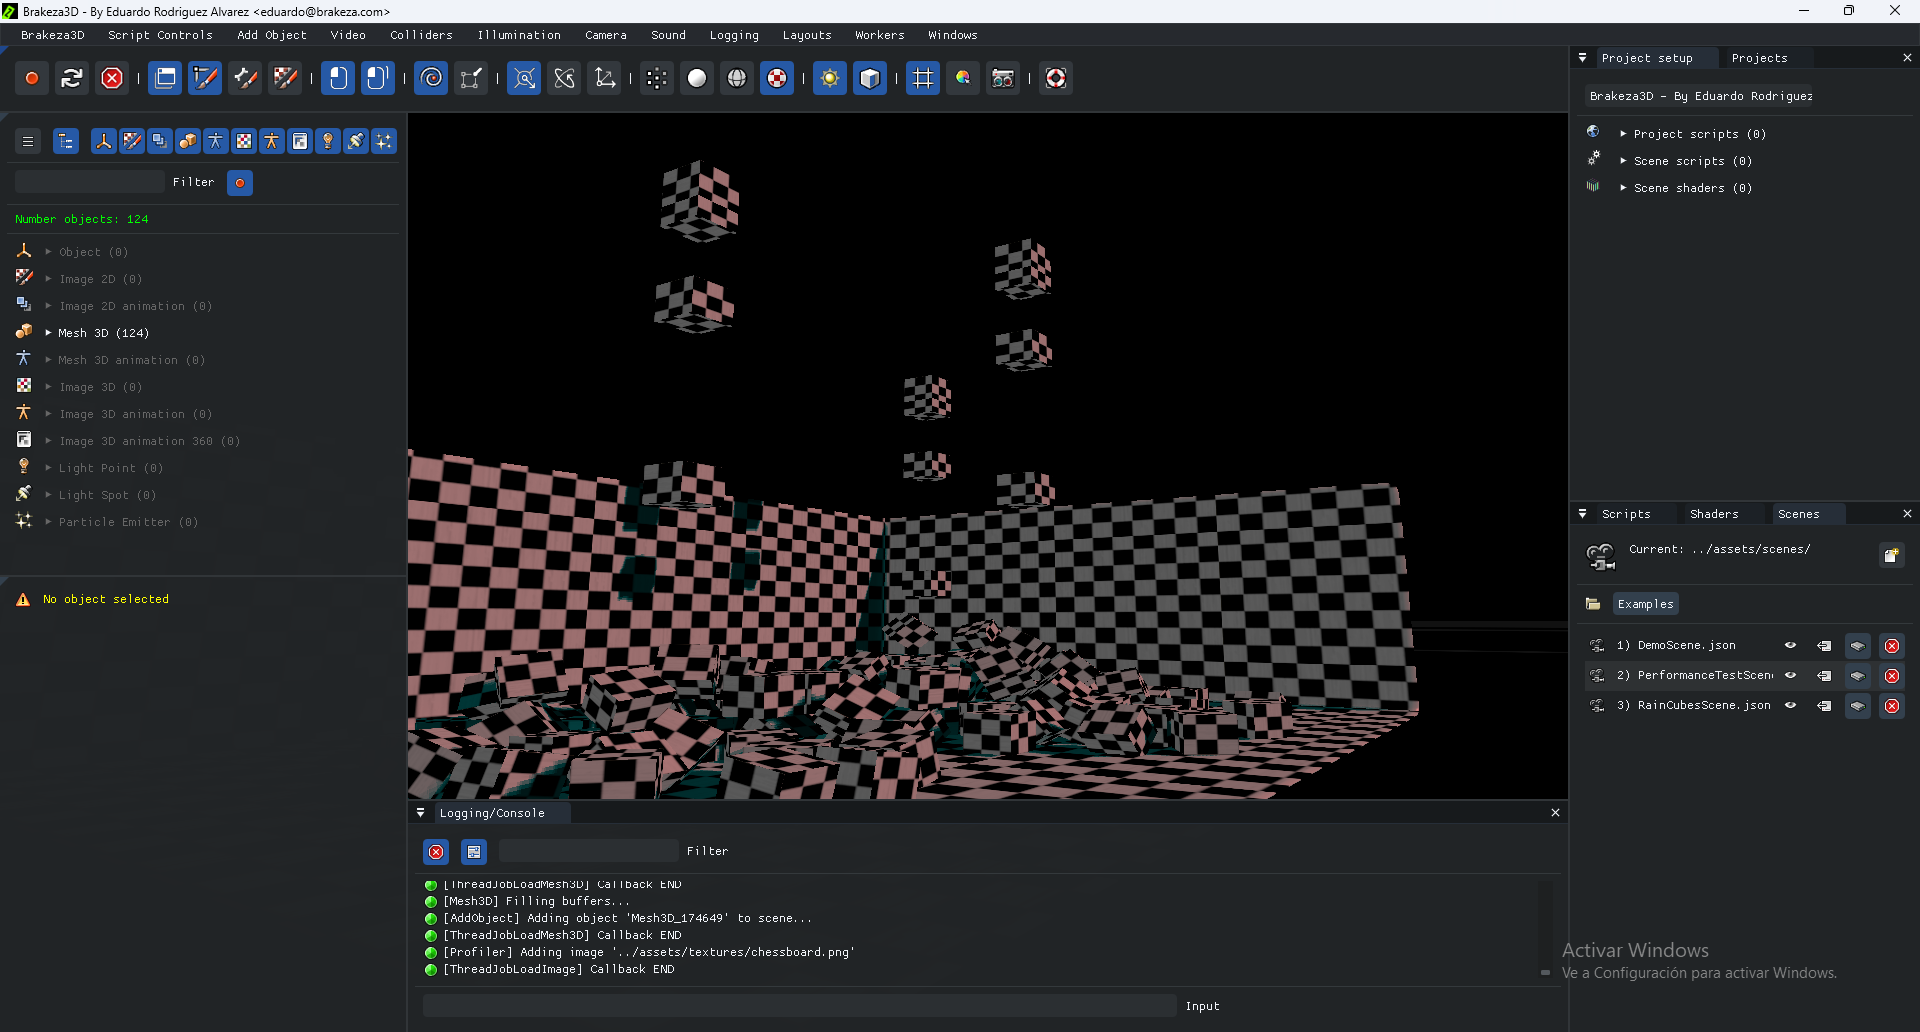1920x1032 pixels.
Task: Click the eye icon for DemoScene.json
Action: [1790, 646]
